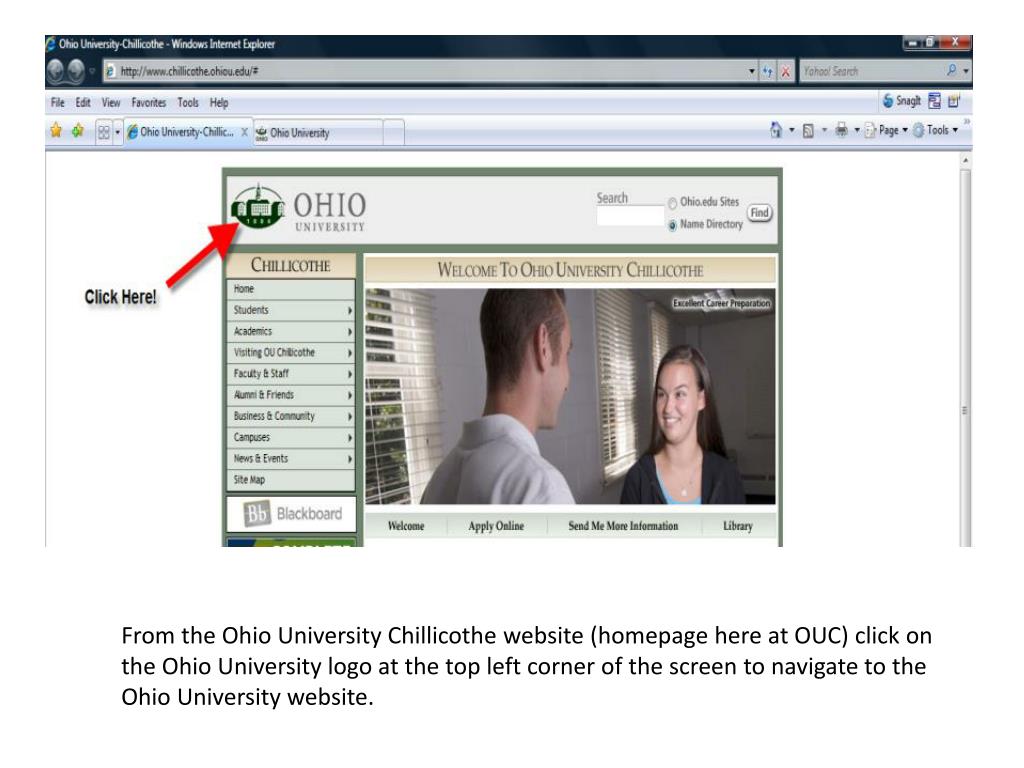Open the Help menu
1024x768 pixels.
point(219,103)
